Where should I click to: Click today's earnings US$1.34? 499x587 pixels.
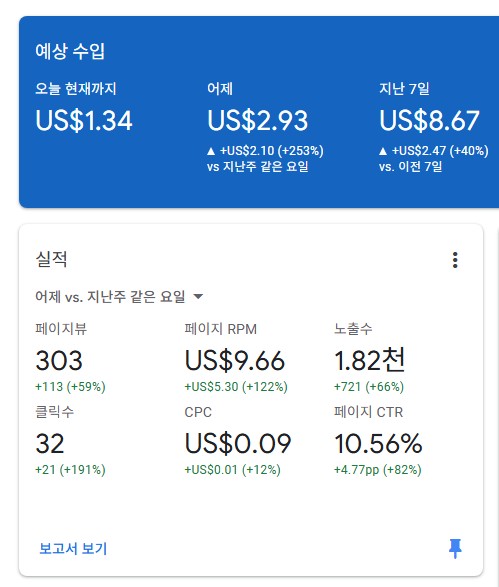84,121
